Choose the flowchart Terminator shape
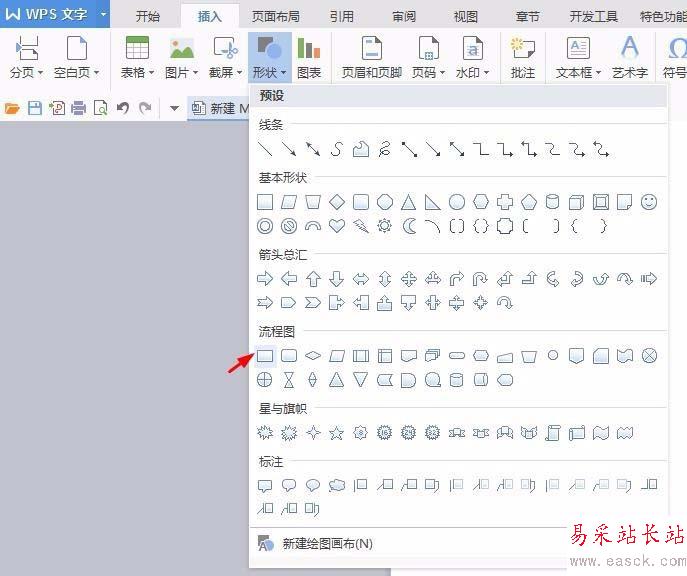 [457, 355]
